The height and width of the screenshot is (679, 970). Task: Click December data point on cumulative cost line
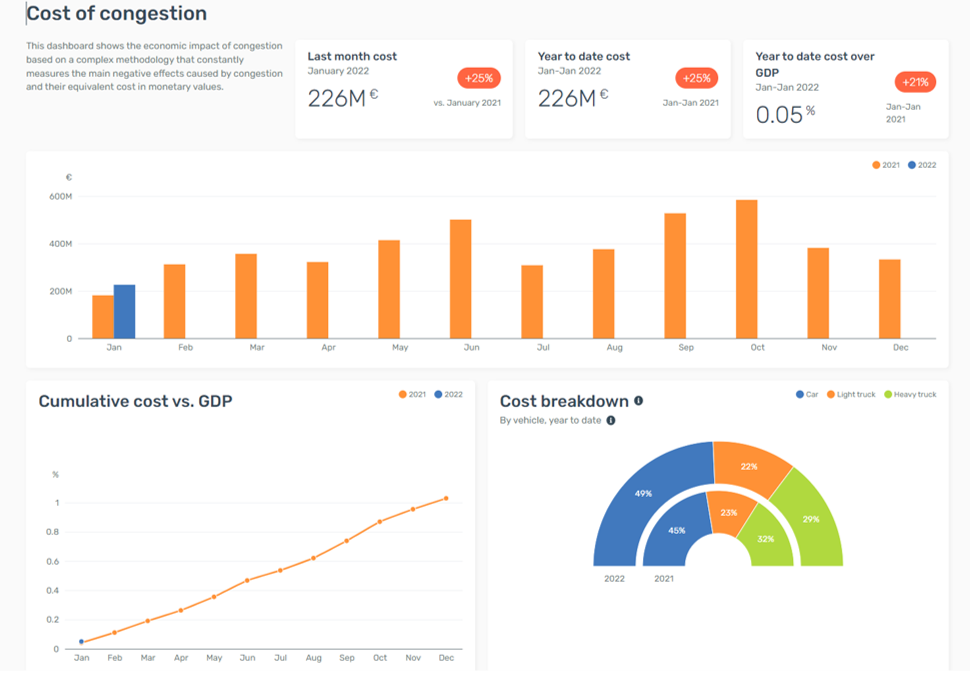[446, 498]
